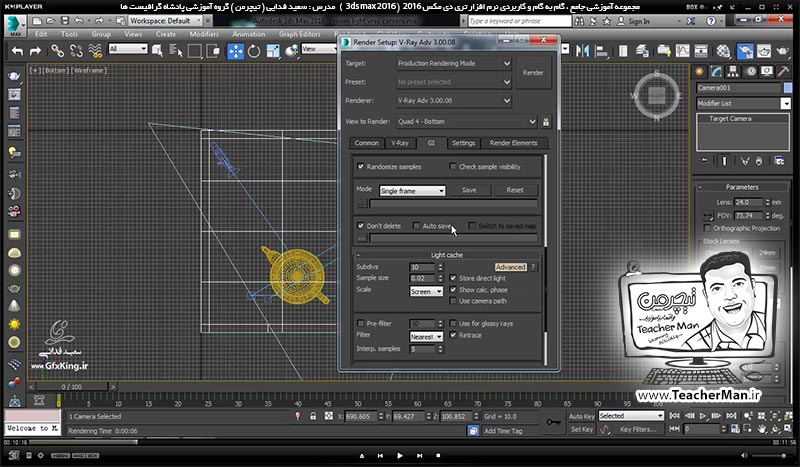800x467 pixels.
Task: Switch to the V-Ray tab
Action: tap(399, 143)
